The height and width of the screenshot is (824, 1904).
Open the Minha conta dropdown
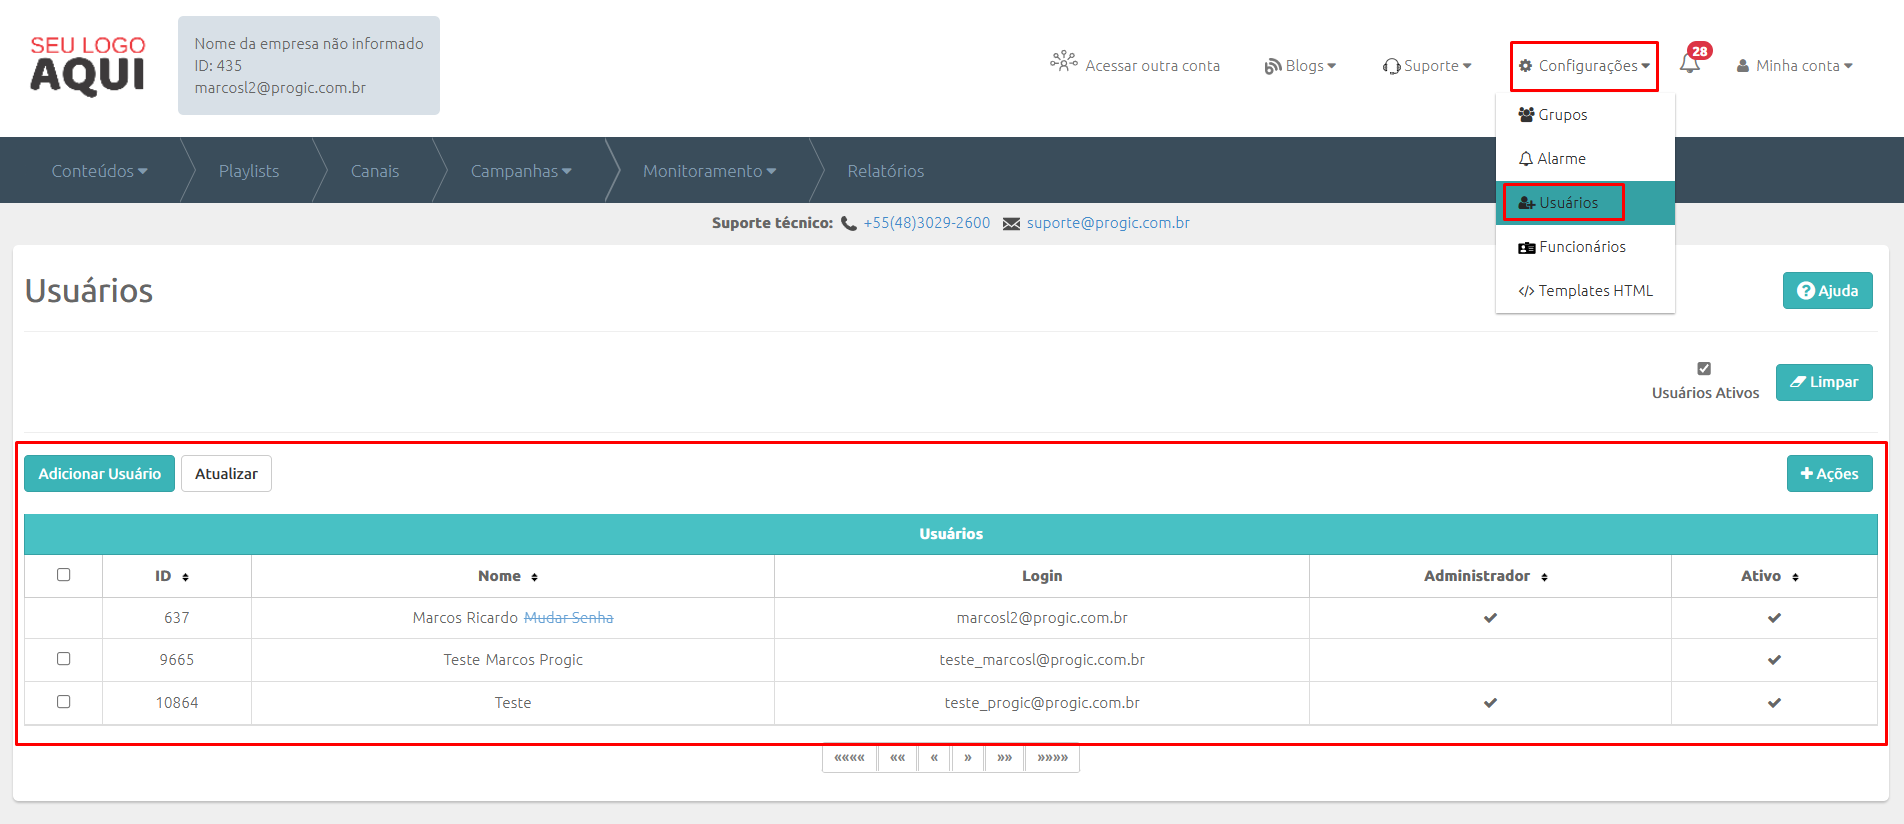(1795, 66)
